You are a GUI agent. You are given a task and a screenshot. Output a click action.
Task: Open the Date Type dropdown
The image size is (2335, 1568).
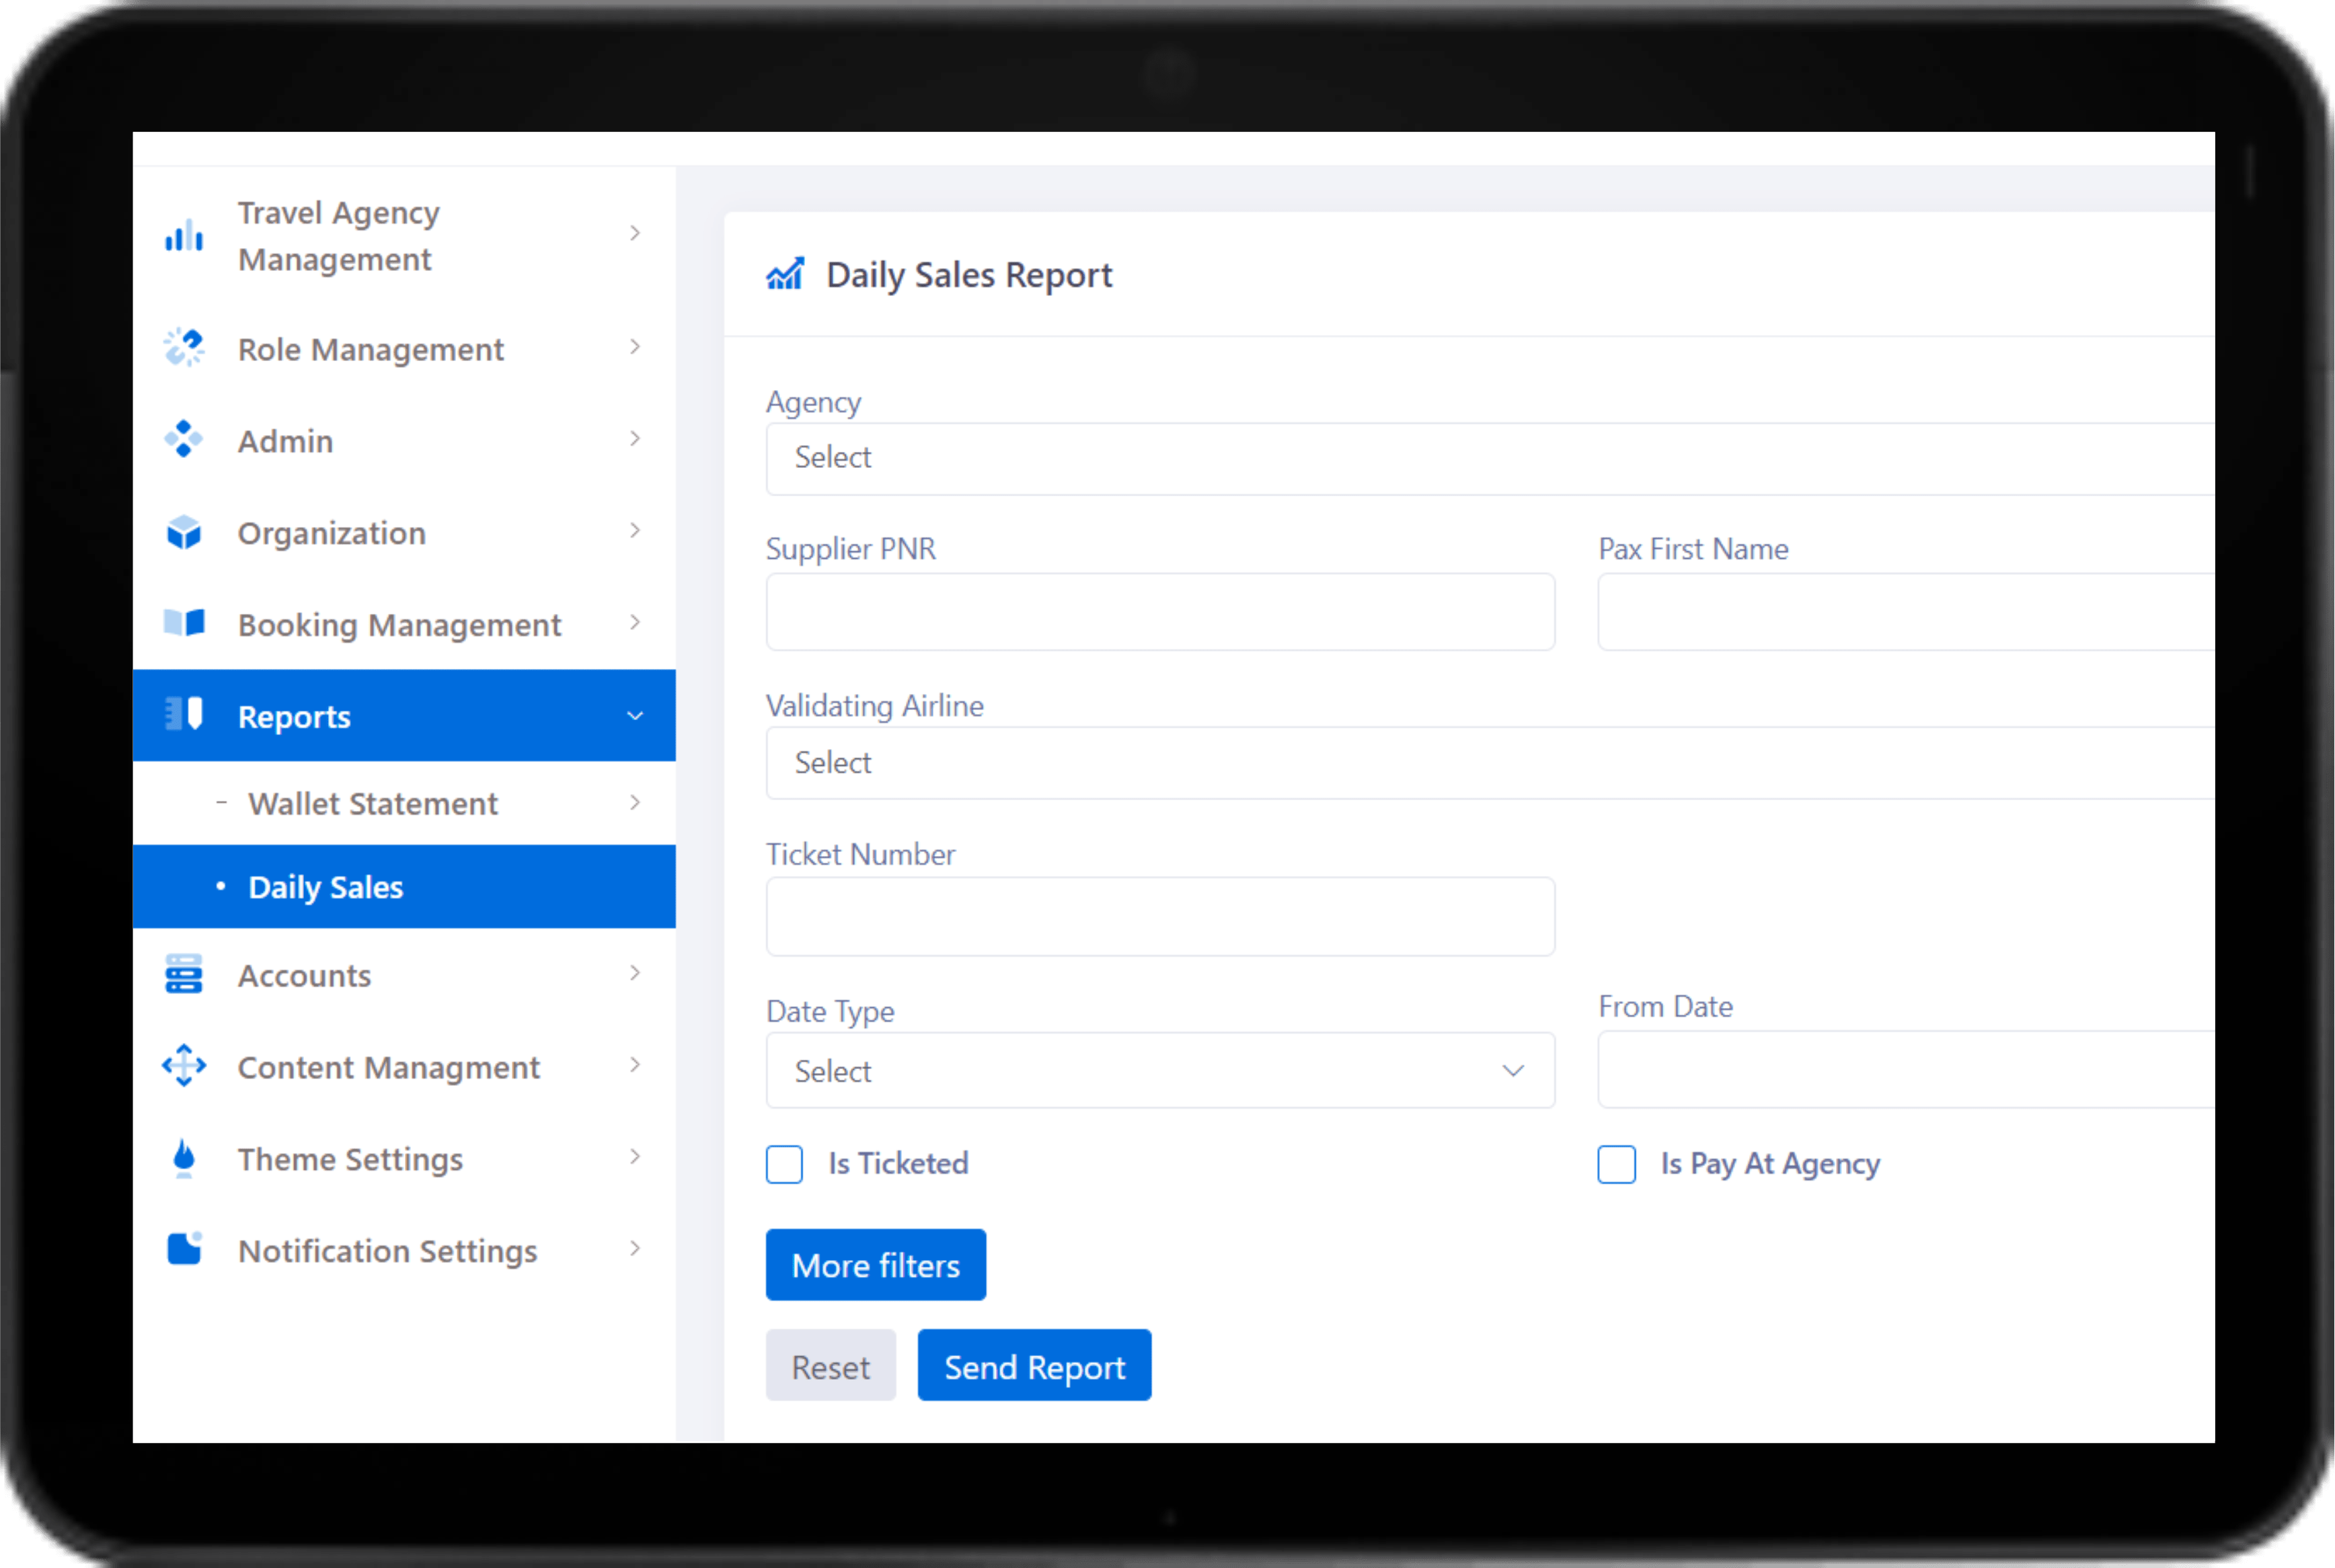[x=1160, y=1070]
